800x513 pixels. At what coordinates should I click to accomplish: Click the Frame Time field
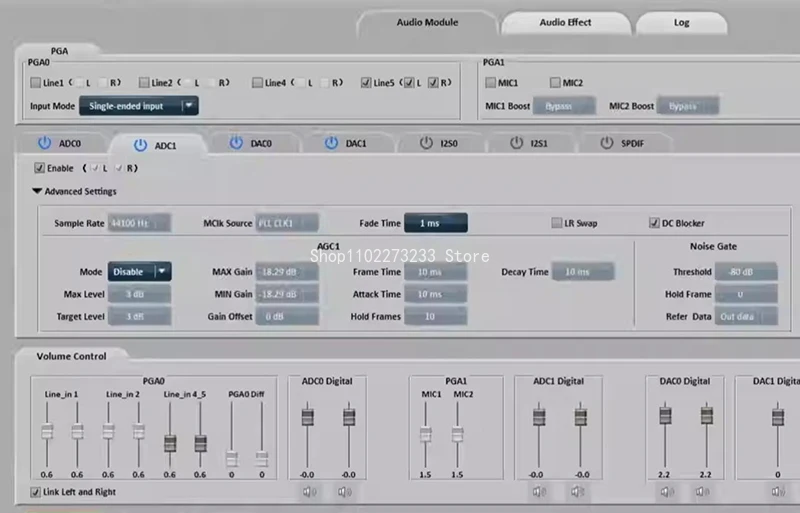[436, 272]
